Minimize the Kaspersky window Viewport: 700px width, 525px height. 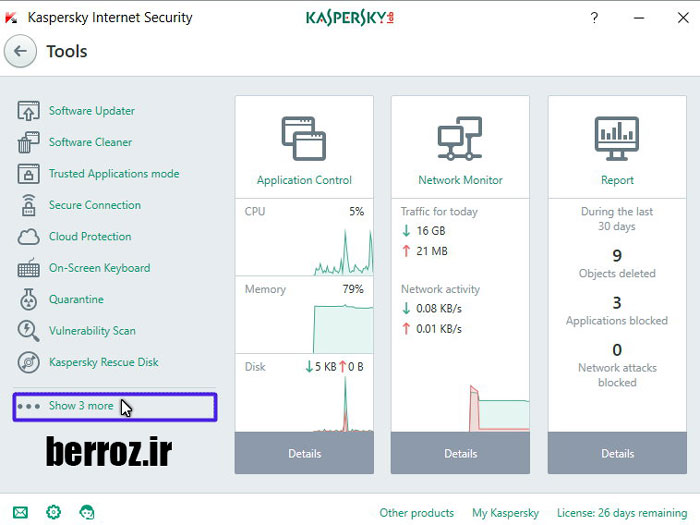point(639,18)
